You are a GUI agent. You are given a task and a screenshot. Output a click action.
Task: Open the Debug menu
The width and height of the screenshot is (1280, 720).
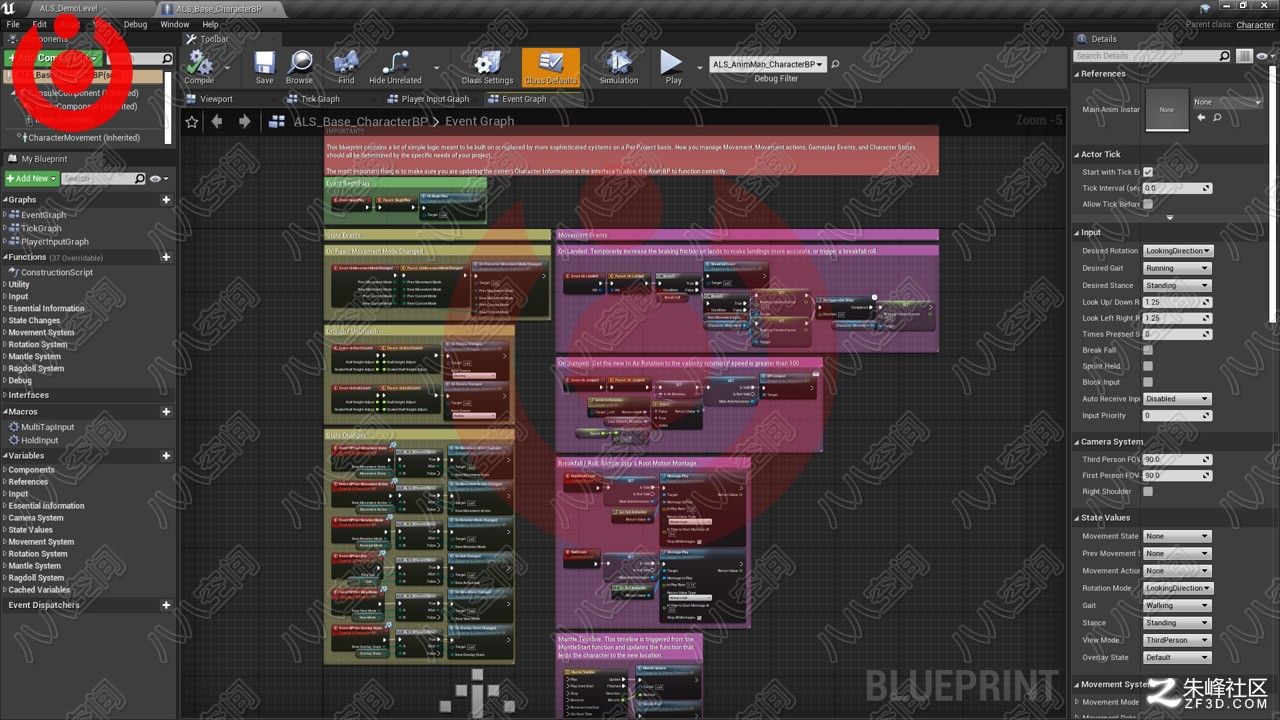click(135, 24)
